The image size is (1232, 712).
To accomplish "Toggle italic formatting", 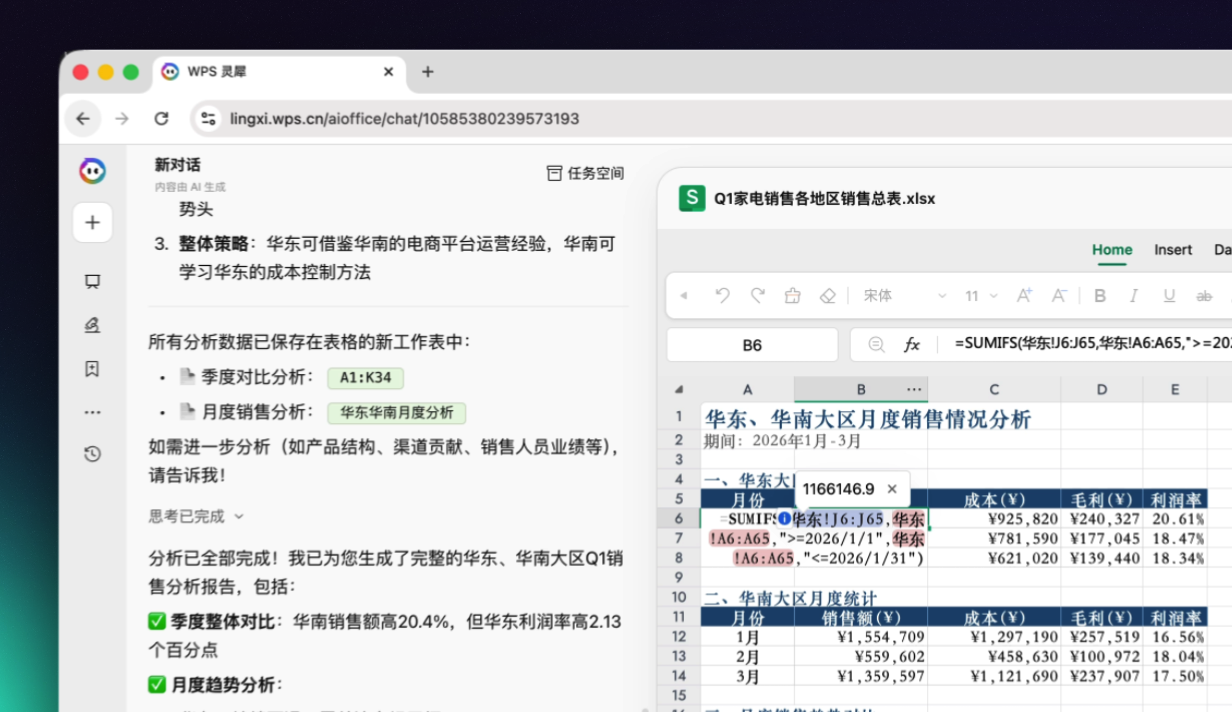I will point(1134,296).
